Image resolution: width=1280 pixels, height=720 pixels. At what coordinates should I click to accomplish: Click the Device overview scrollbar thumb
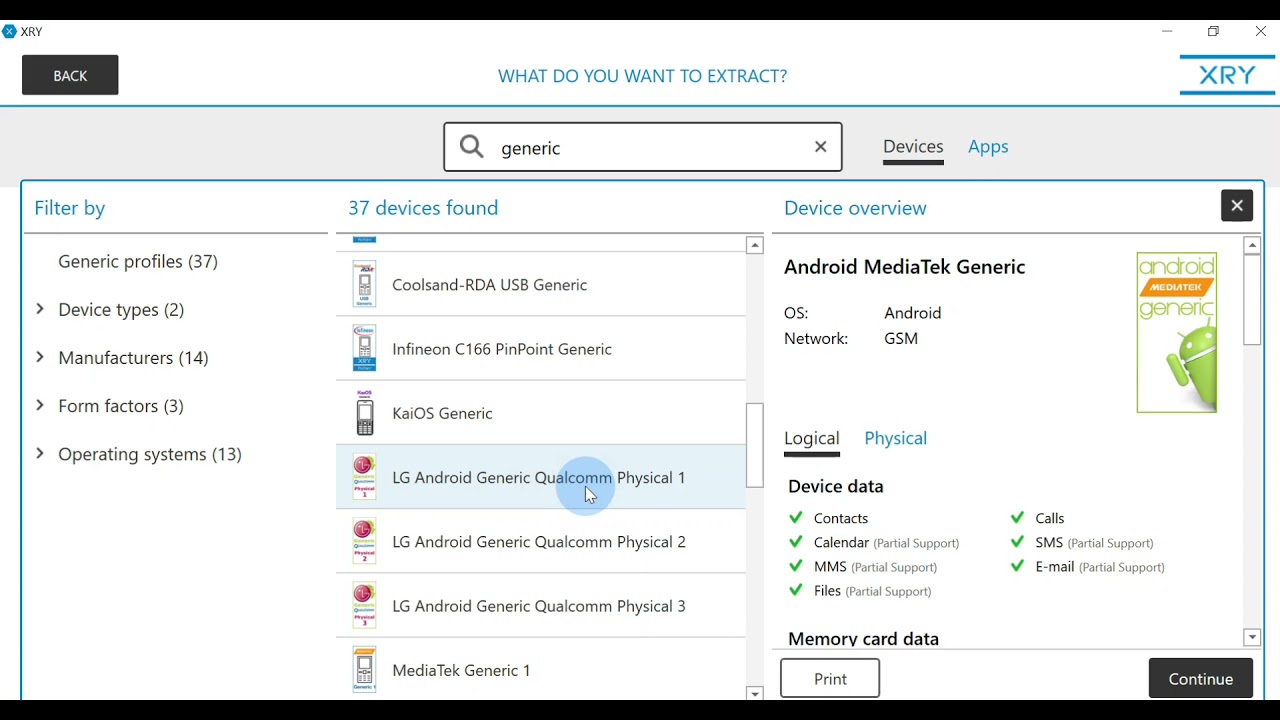[1252, 299]
